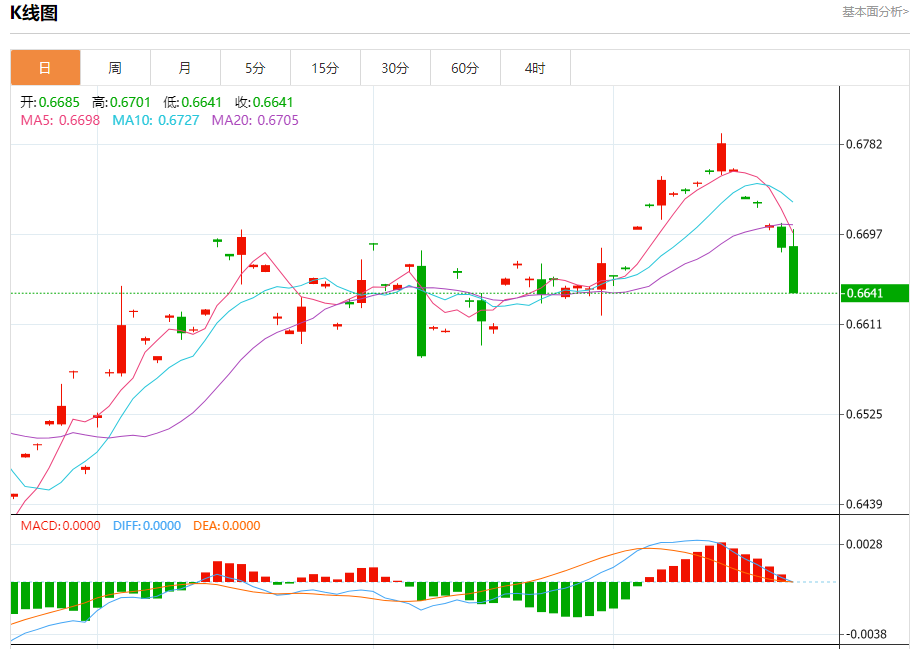Click the MA10: 0.6727 indicator label
This screenshot has height=649, width=917.
pyautogui.click(x=156, y=120)
